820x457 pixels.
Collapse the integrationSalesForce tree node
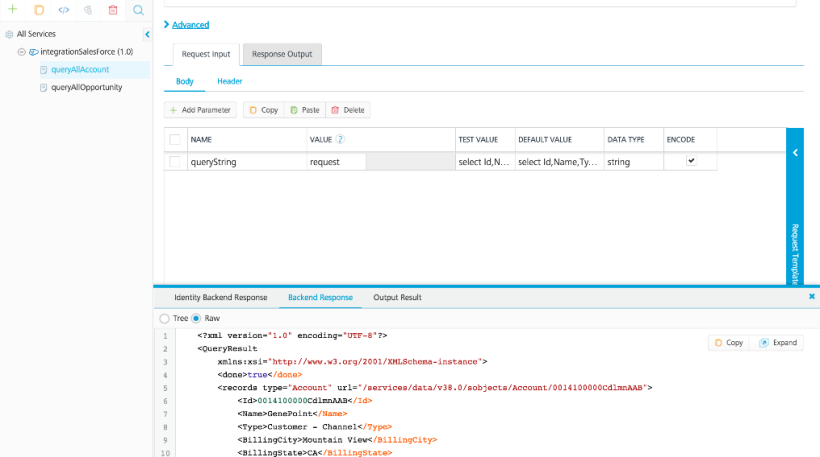click(x=21, y=52)
